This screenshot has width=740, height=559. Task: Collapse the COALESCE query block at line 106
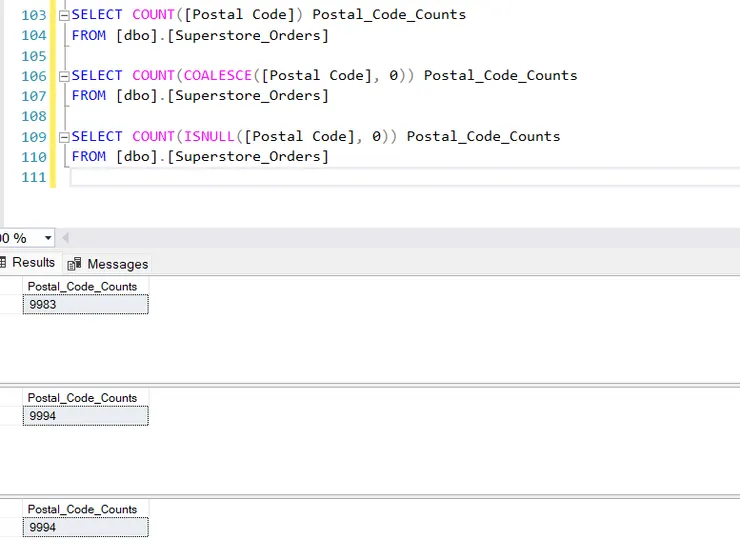tap(64, 76)
